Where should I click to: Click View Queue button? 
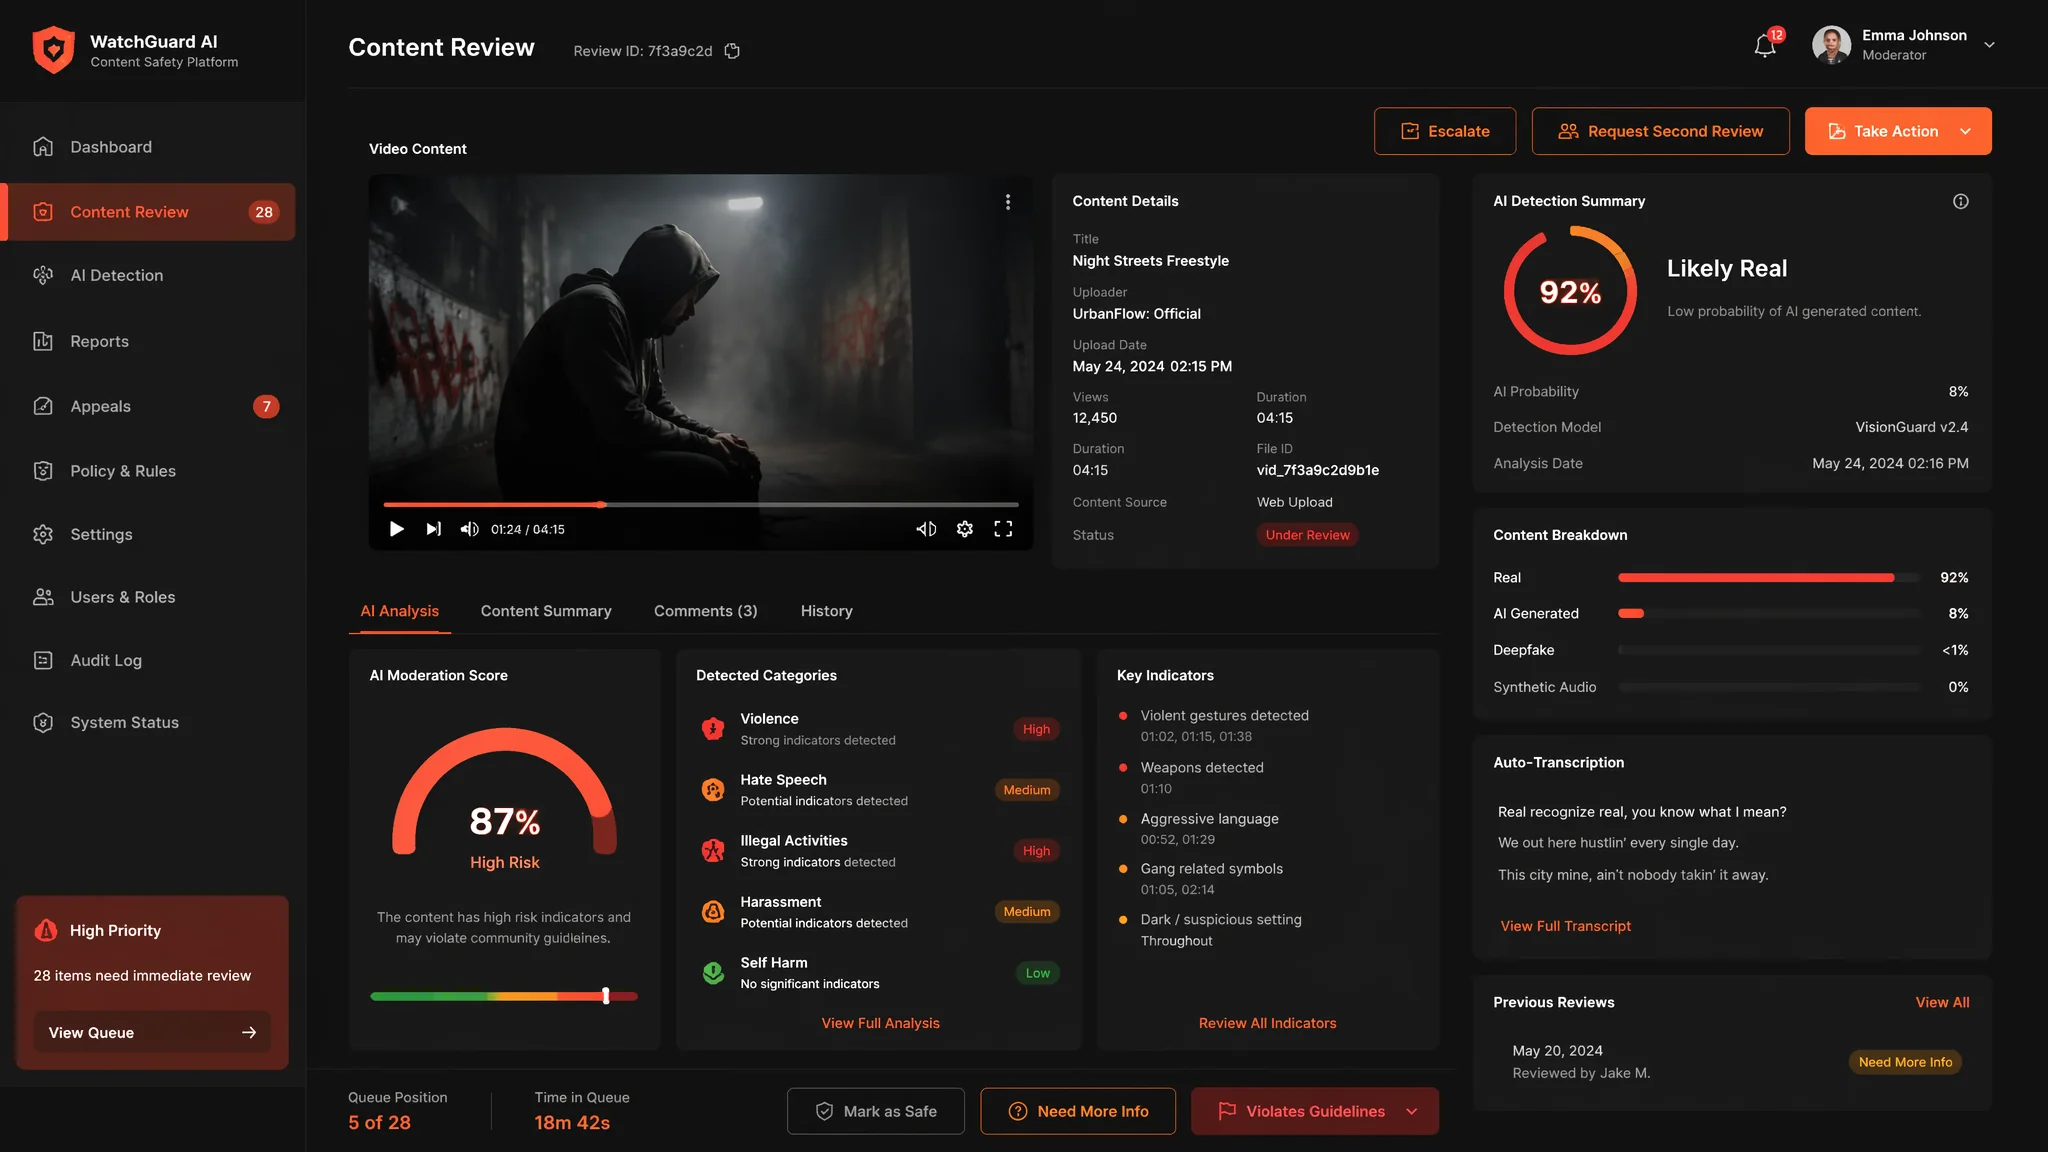pyautogui.click(x=152, y=1032)
